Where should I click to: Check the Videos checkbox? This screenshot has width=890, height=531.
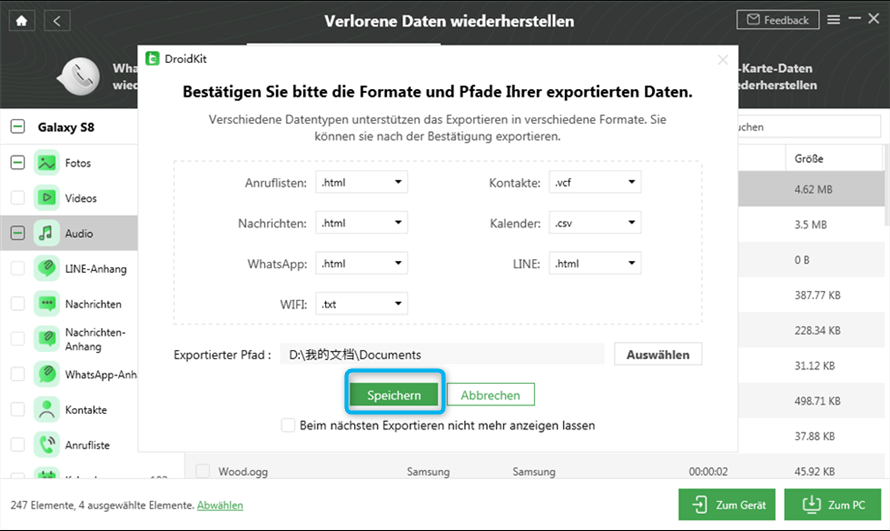[x=18, y=198]
